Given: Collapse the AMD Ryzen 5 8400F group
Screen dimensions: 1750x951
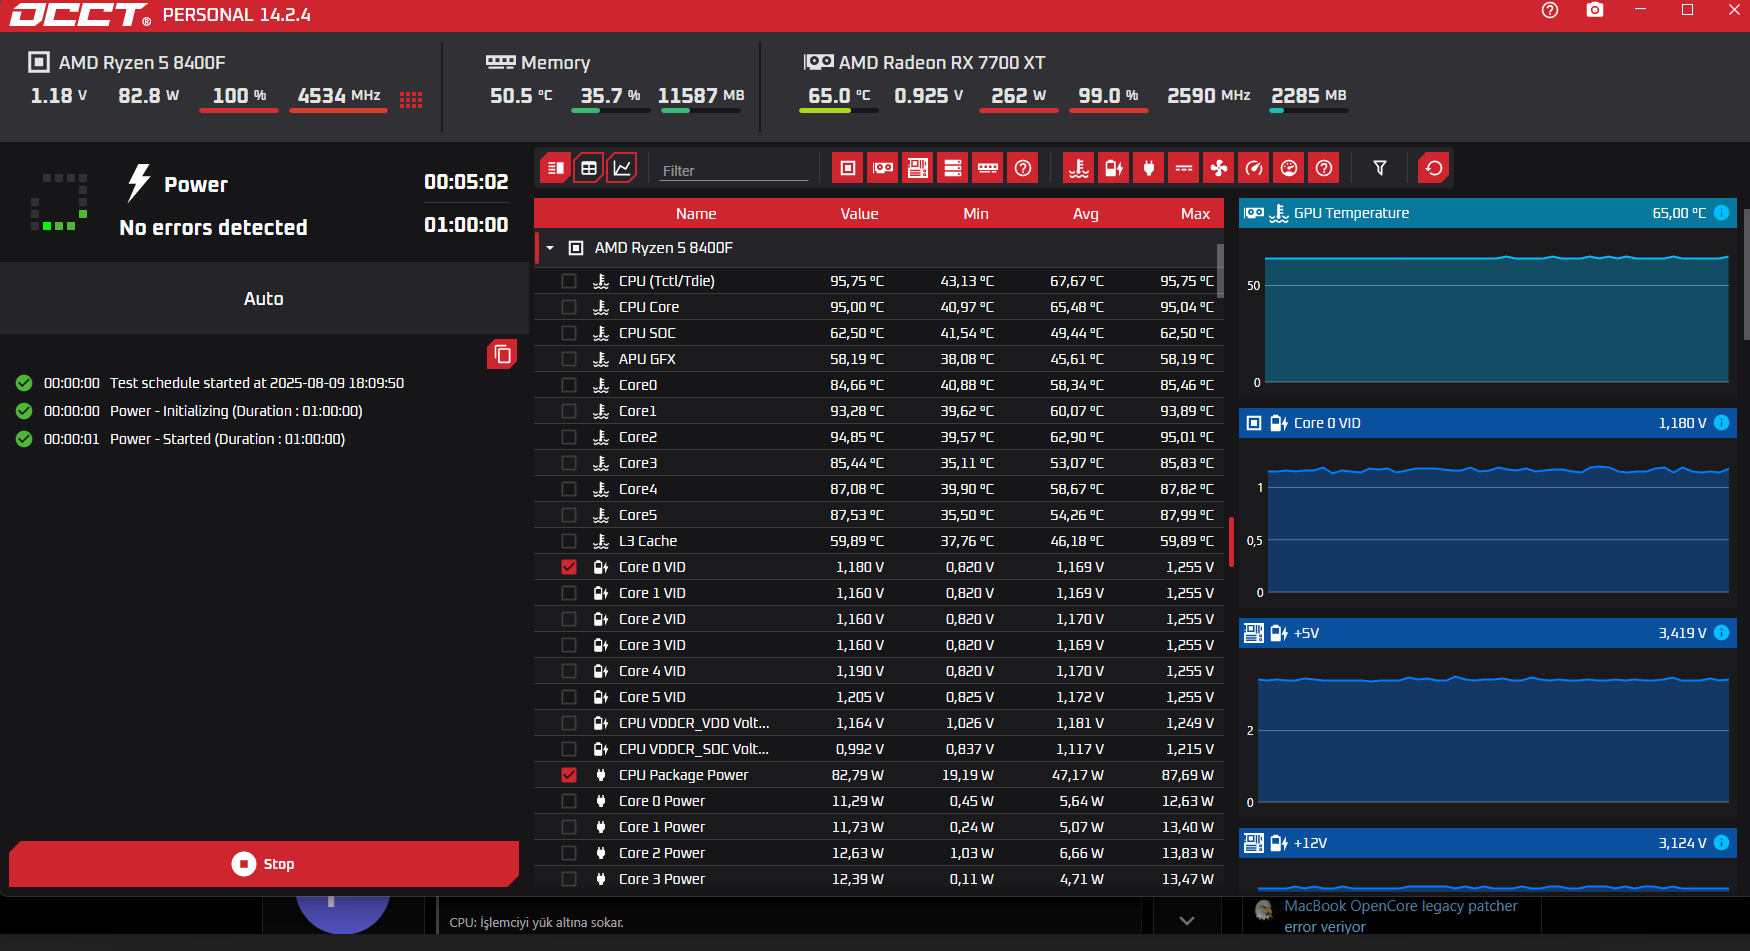Looking at the screenshot, I should click(550, 248).
